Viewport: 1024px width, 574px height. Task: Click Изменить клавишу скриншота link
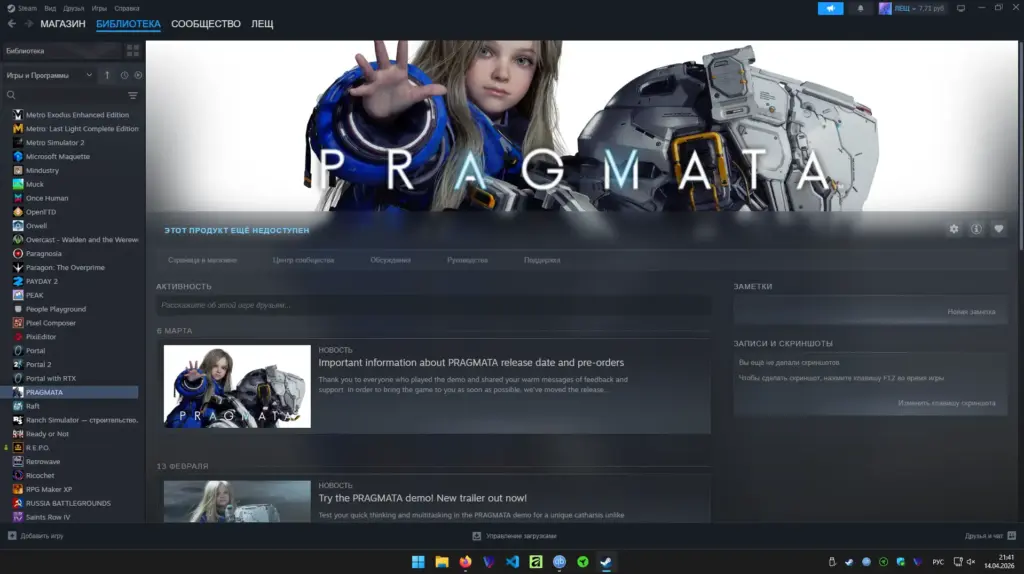(946, 403)
